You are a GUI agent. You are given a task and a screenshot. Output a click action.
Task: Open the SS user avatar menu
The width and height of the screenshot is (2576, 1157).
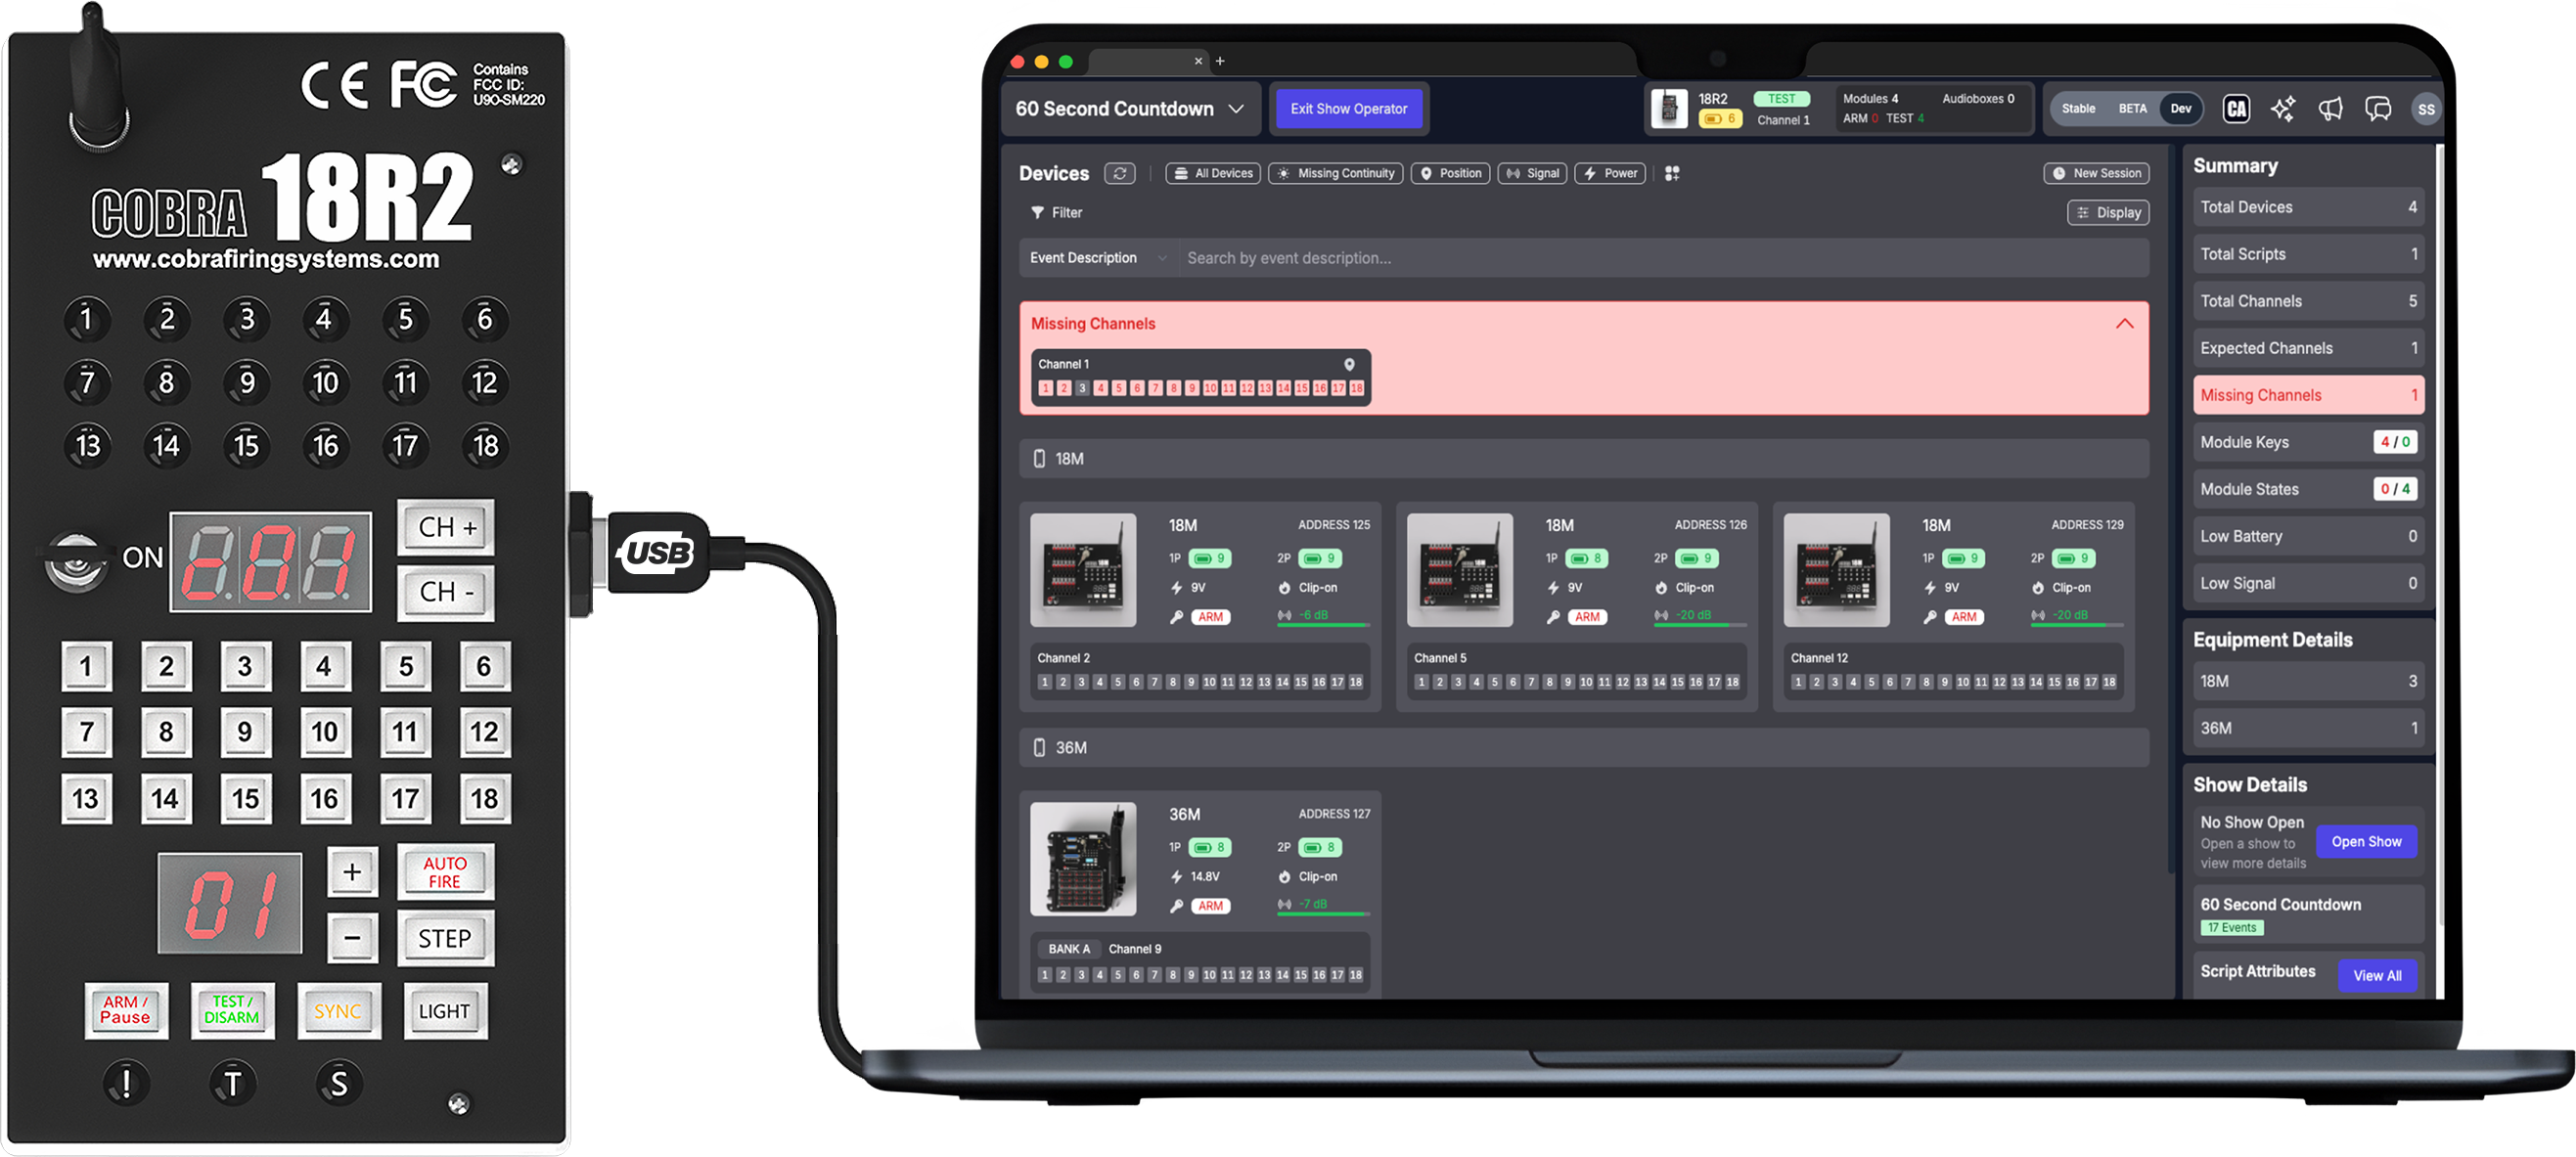2426,109
